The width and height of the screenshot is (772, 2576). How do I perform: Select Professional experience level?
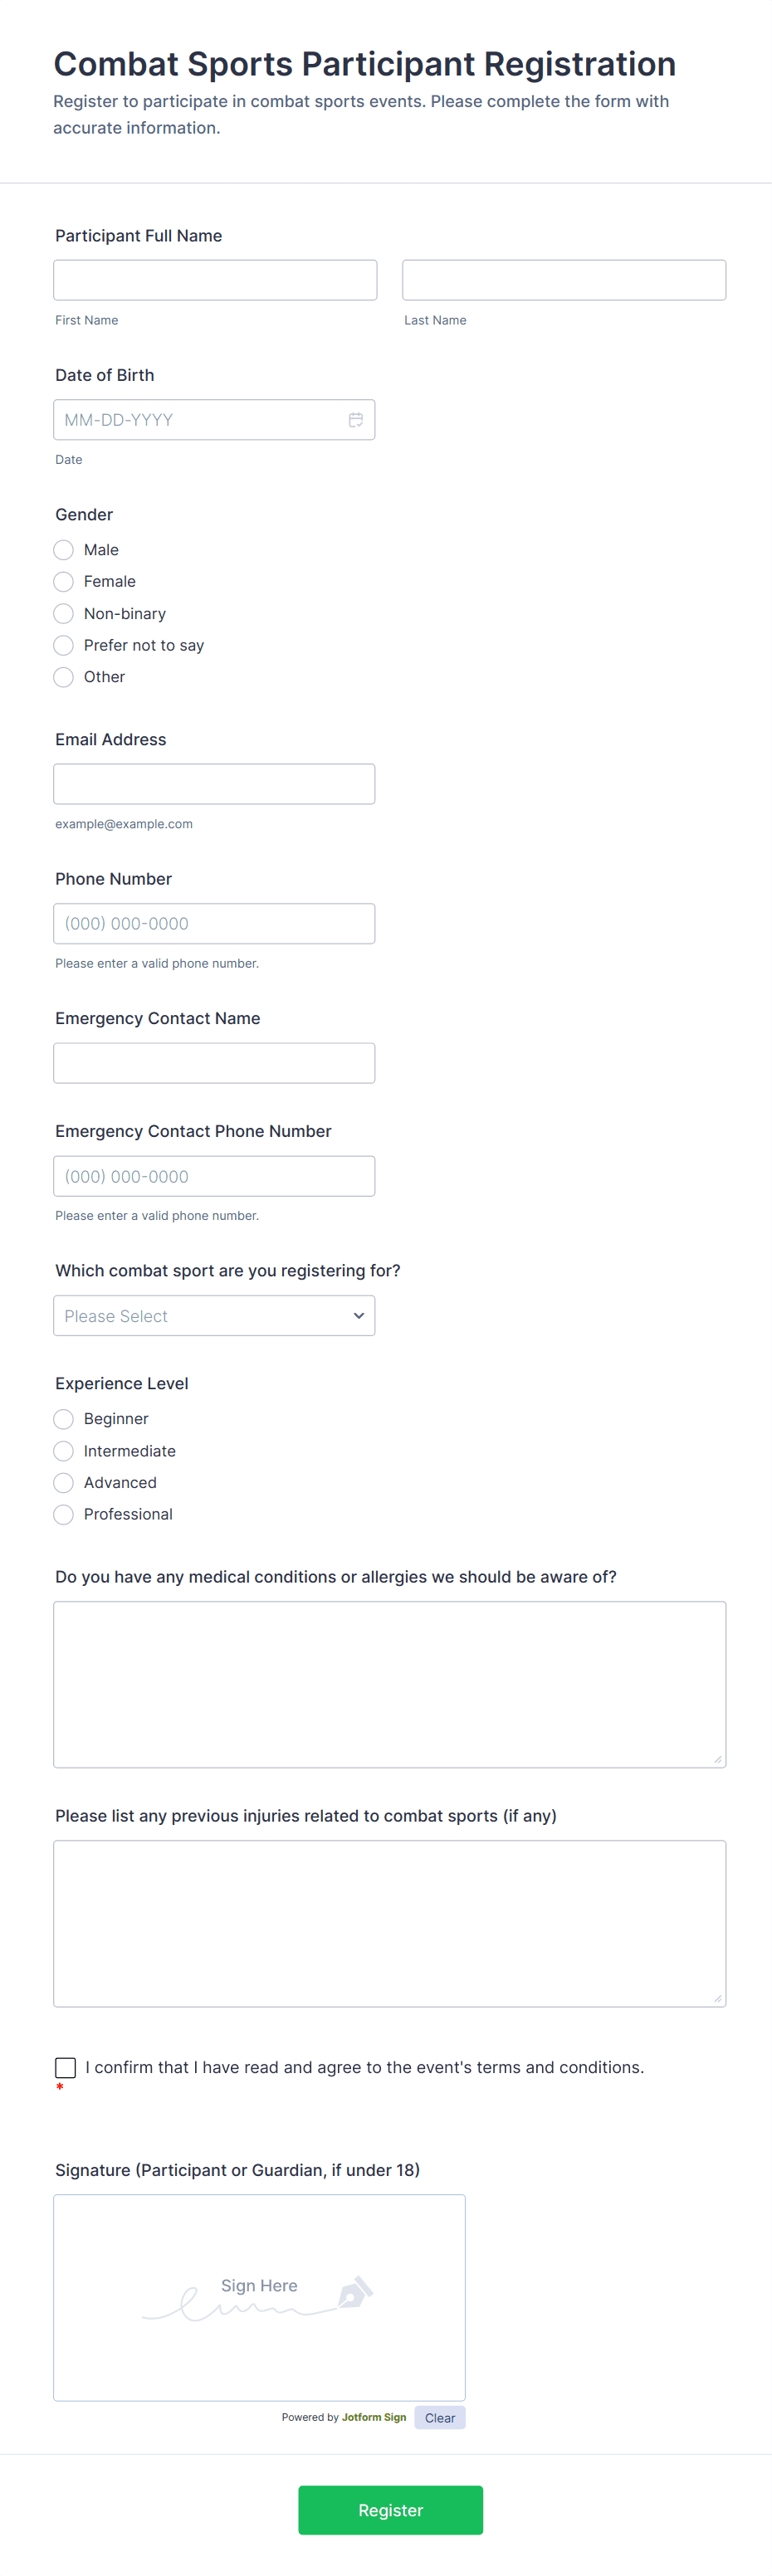(64, 1514)
